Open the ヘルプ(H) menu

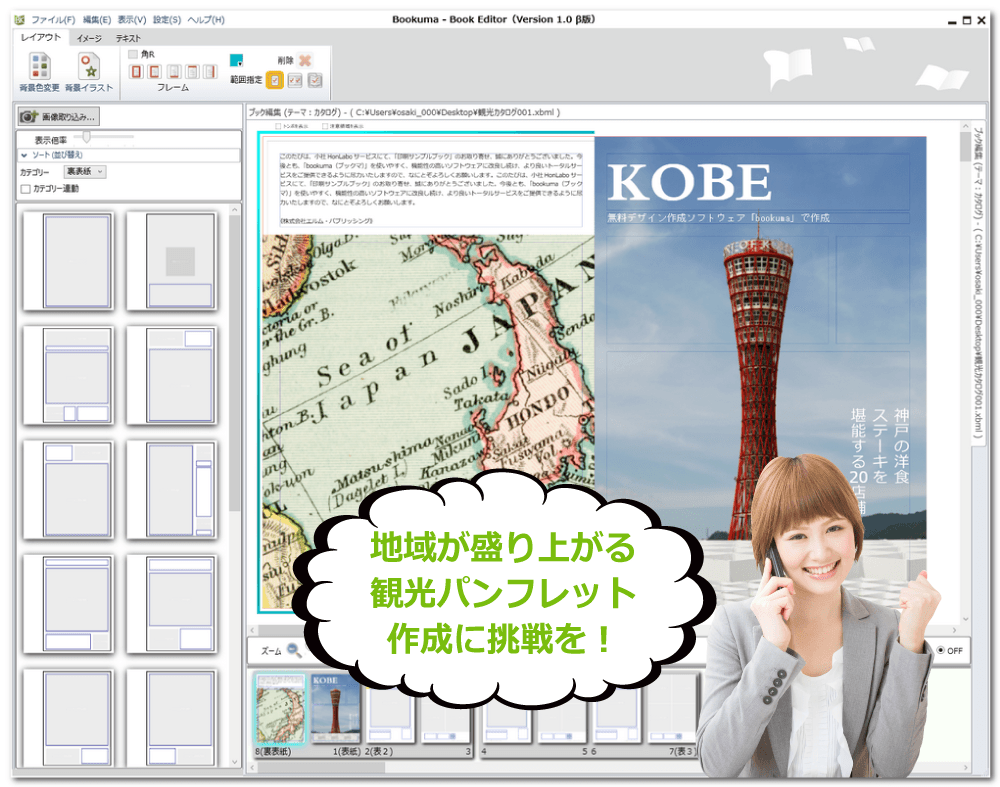pos(206,19)
